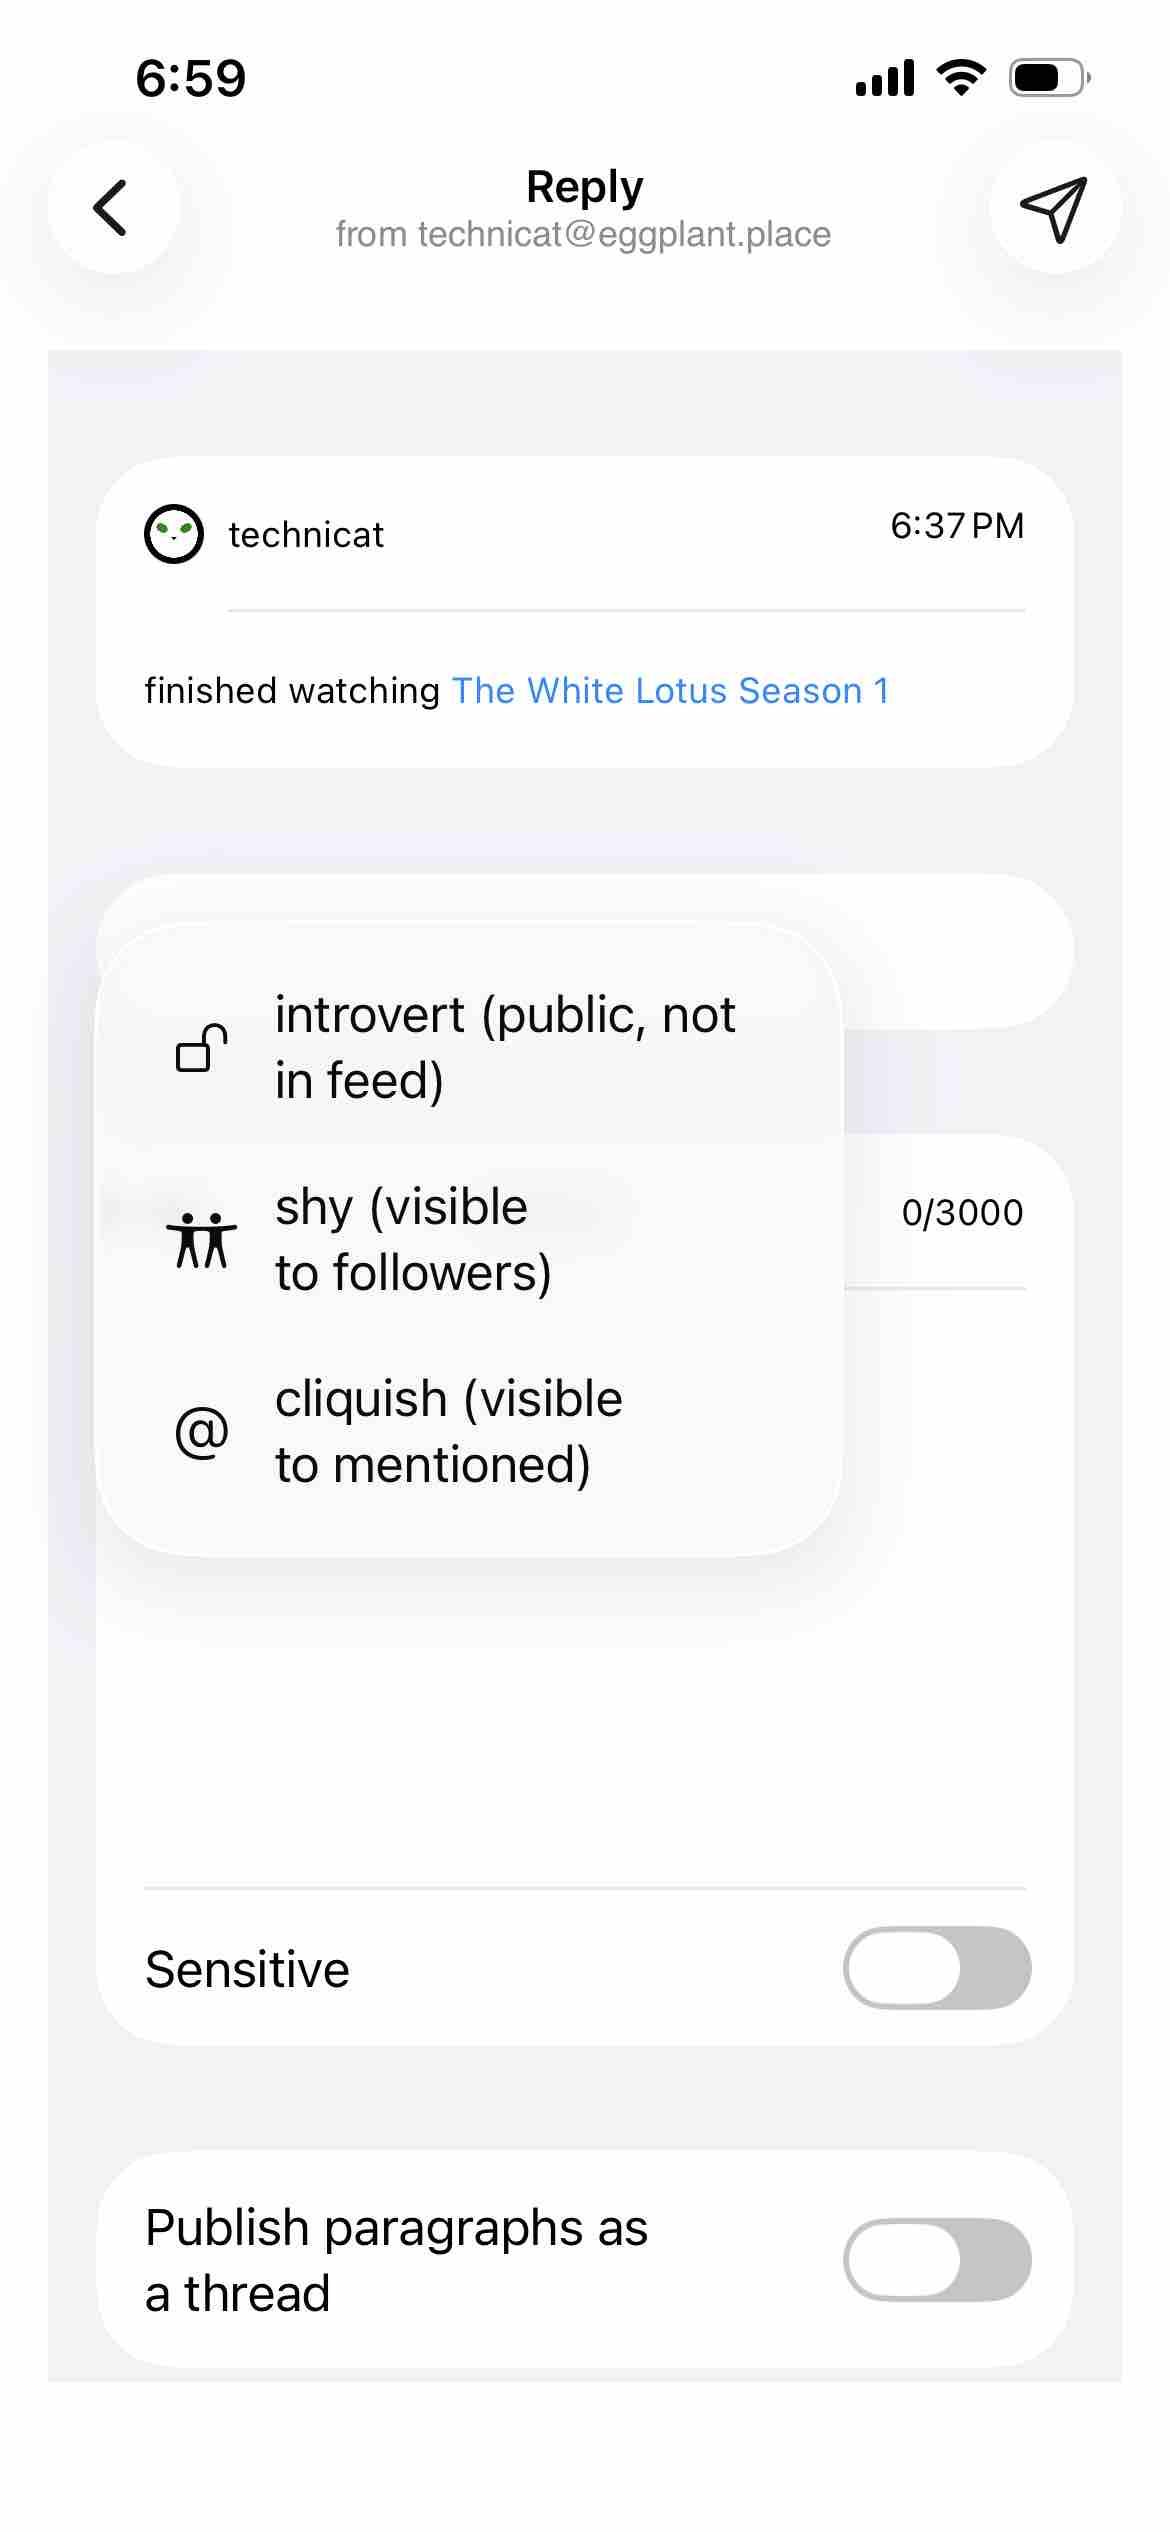
Task: Tap the battery status icon
Action: 1048,77
